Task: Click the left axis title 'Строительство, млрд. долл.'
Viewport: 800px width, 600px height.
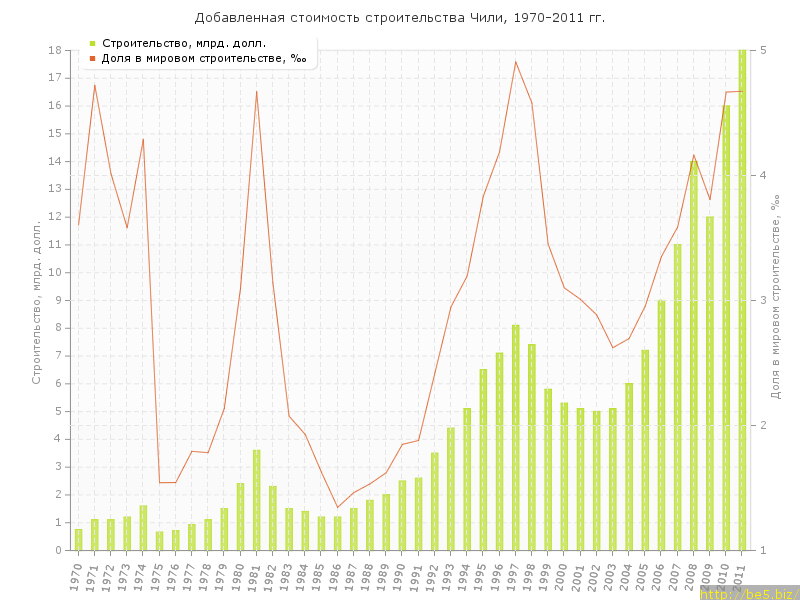Action: 37,300
